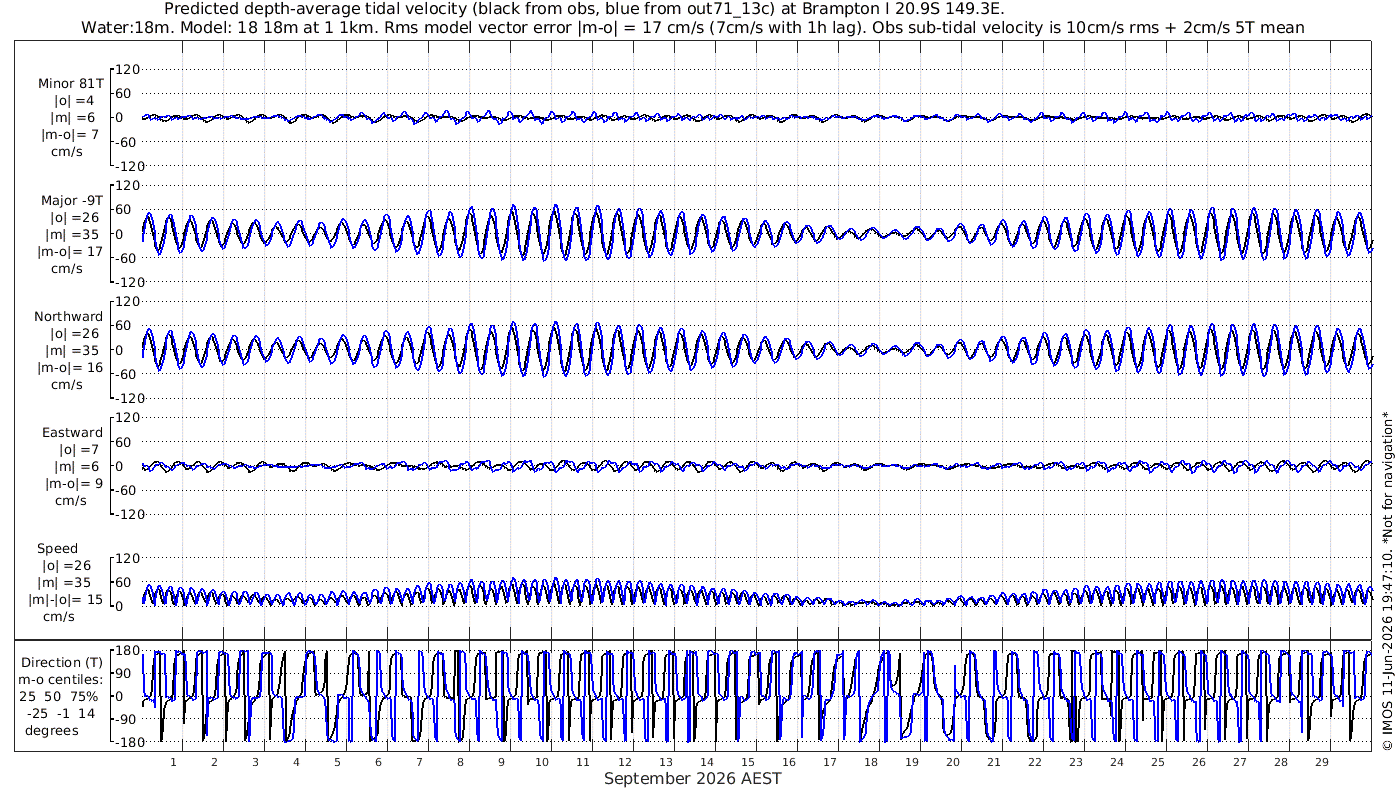Screen dimensions: 1400x800
Task: Click the '|m-o|= 17' value under Major
Action: [x=70, y=251]
